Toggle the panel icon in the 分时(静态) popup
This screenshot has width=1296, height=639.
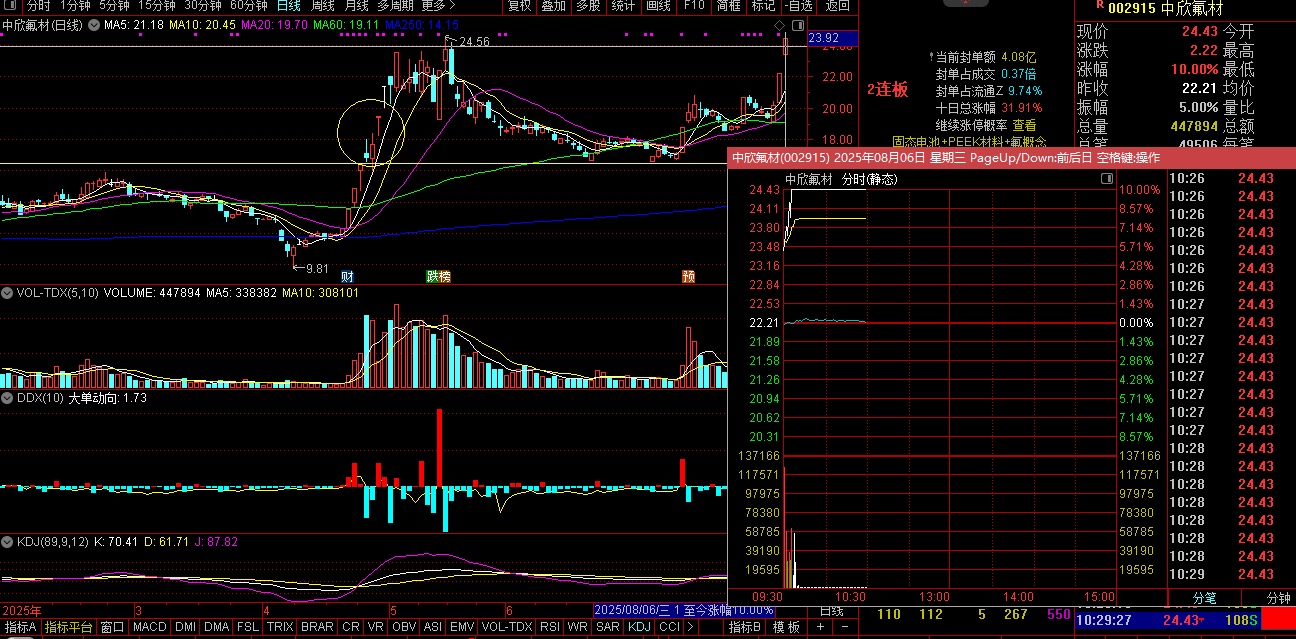[1106, 178]
